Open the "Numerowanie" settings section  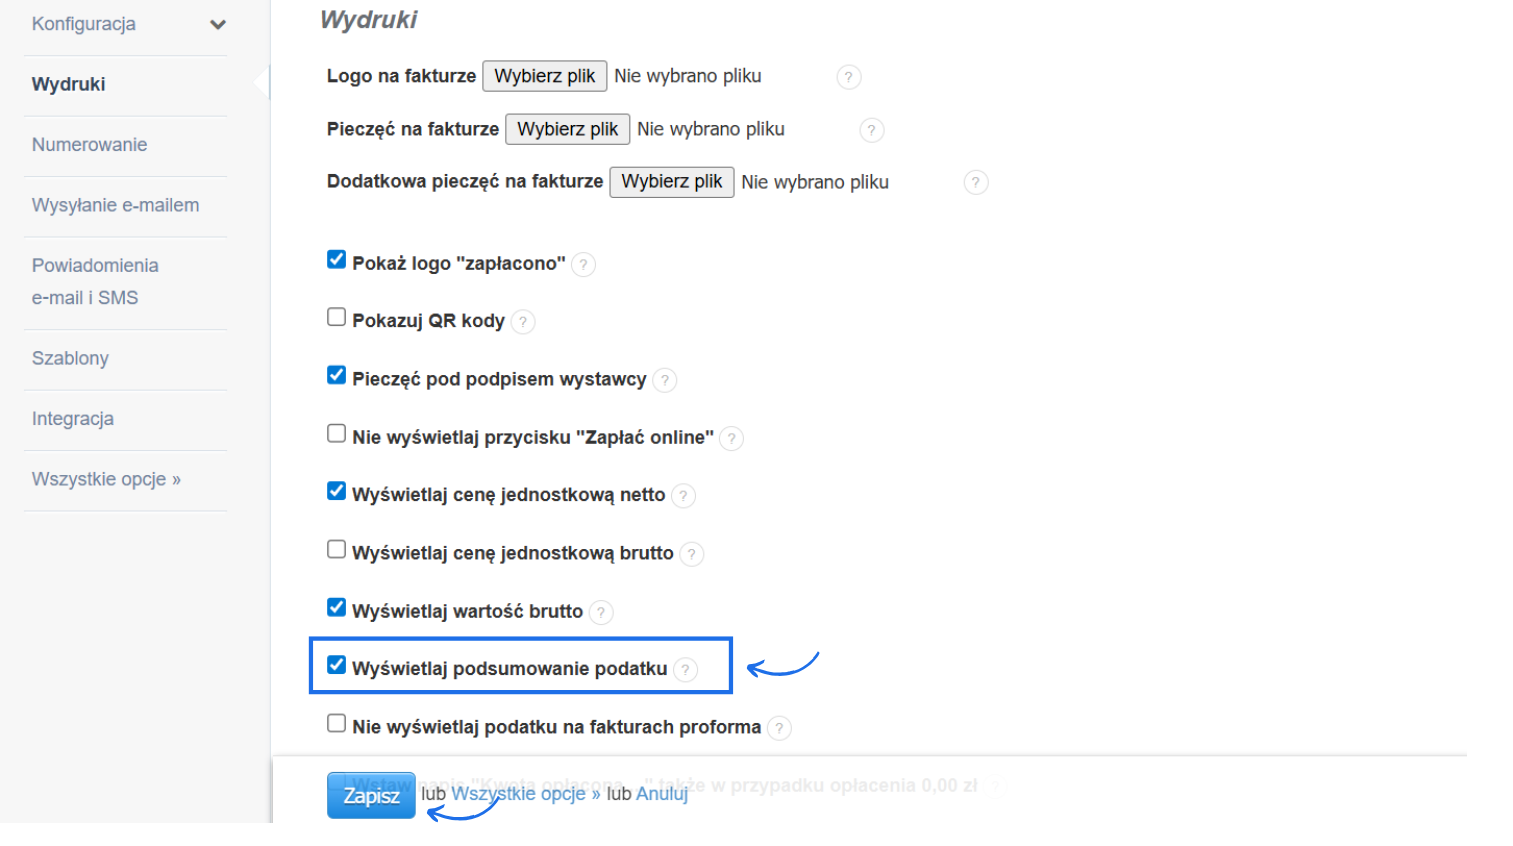coord(91,144)
